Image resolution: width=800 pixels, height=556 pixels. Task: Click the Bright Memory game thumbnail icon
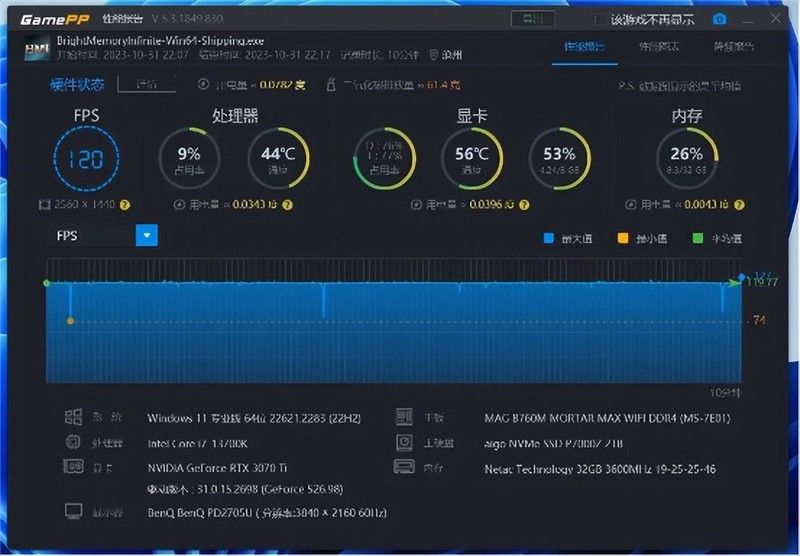(37, 48)
